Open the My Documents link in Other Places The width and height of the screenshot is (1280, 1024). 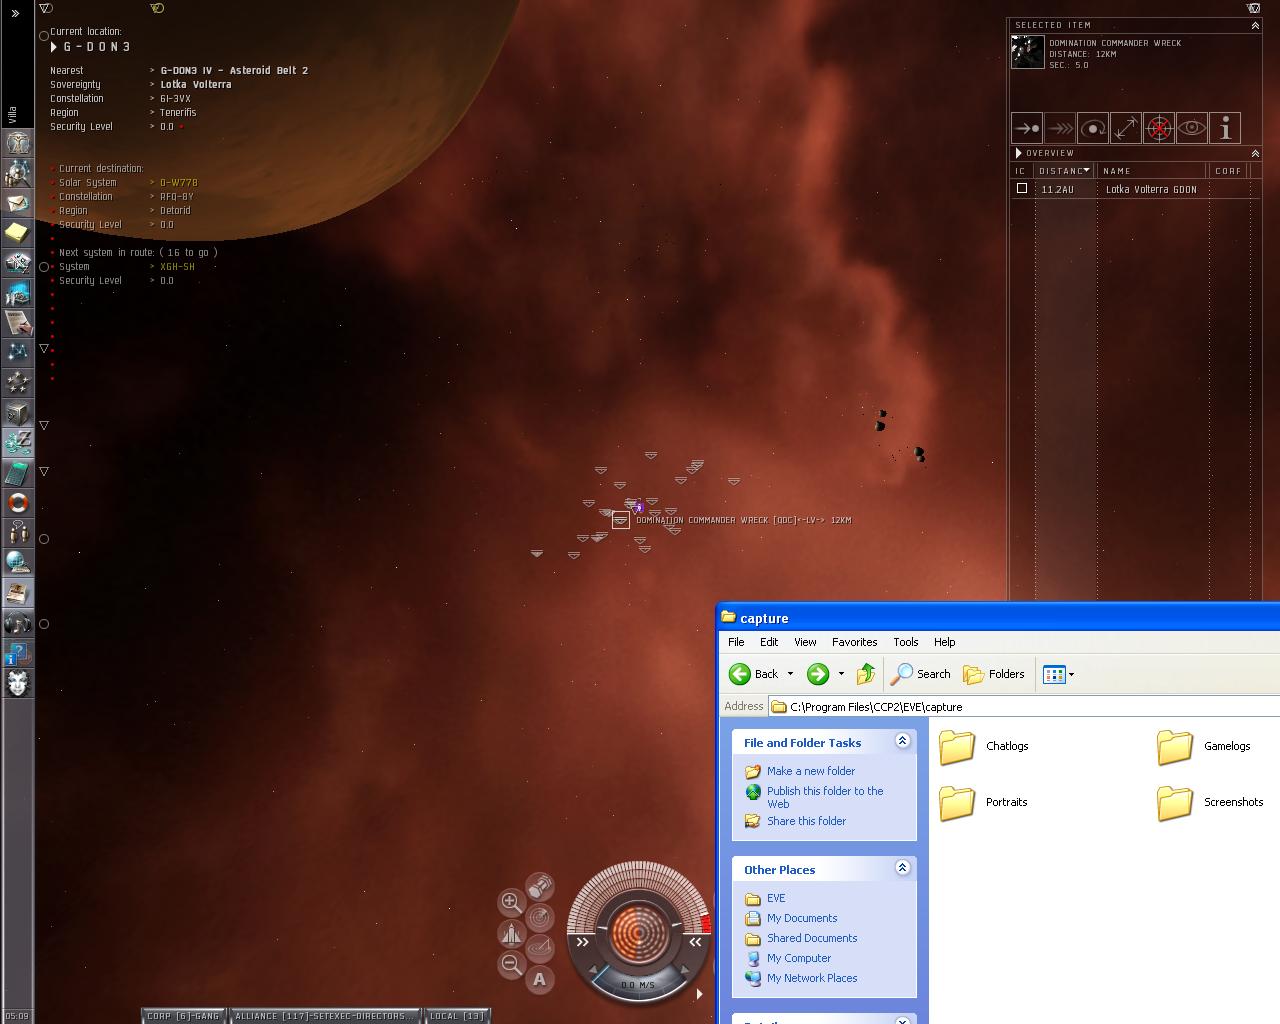802,918
